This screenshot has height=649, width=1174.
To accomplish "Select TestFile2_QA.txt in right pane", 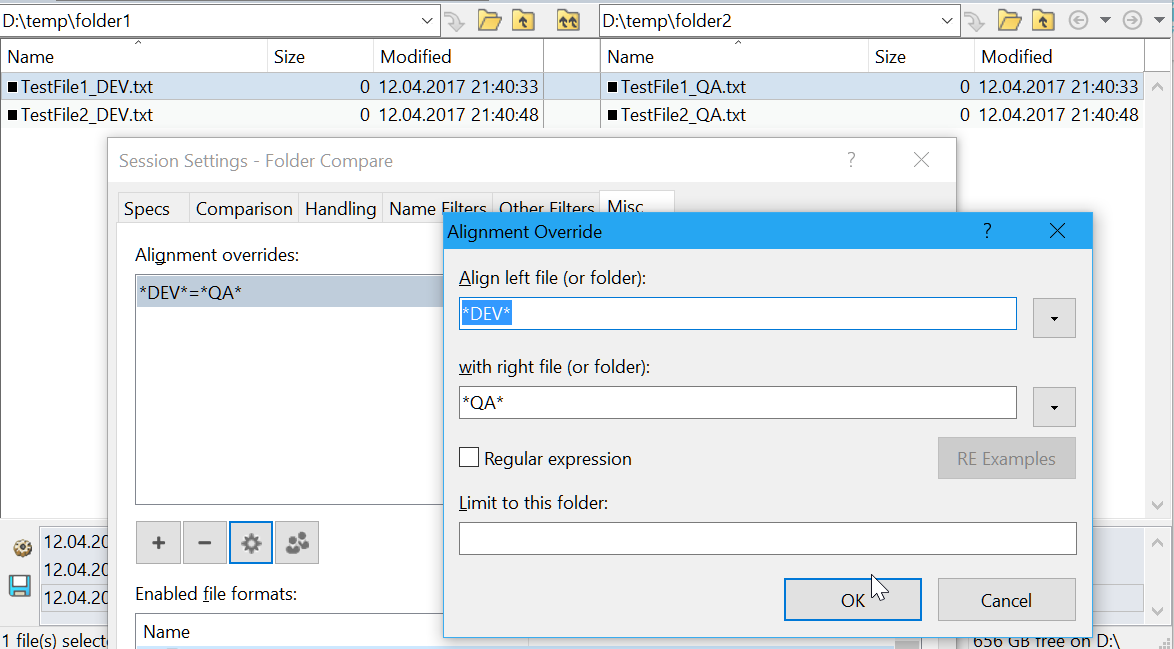I will click(872, 115).
